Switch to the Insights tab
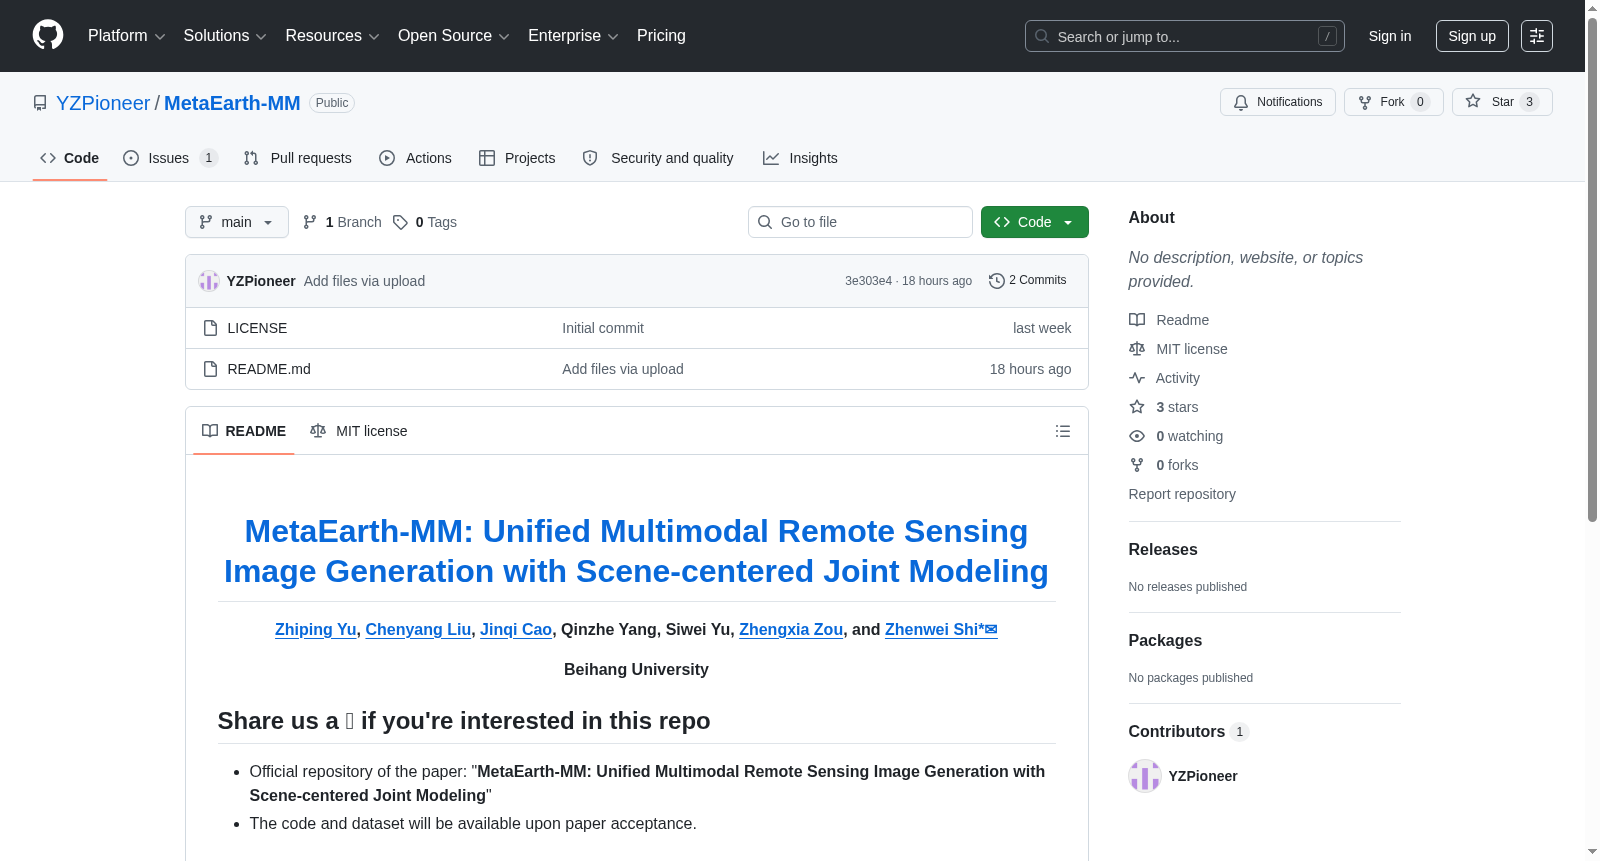The width and height of the screenshot is (1600, 861). (800, 158)
